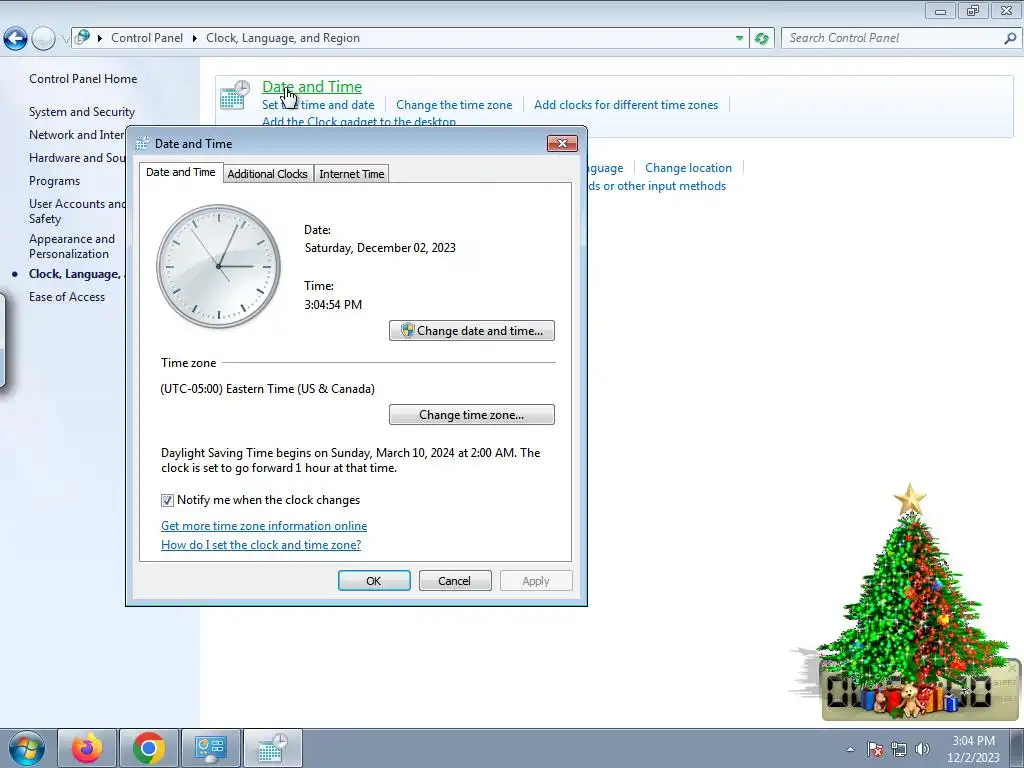Switch to Date and Time taskbar button

tap(272, 748)
